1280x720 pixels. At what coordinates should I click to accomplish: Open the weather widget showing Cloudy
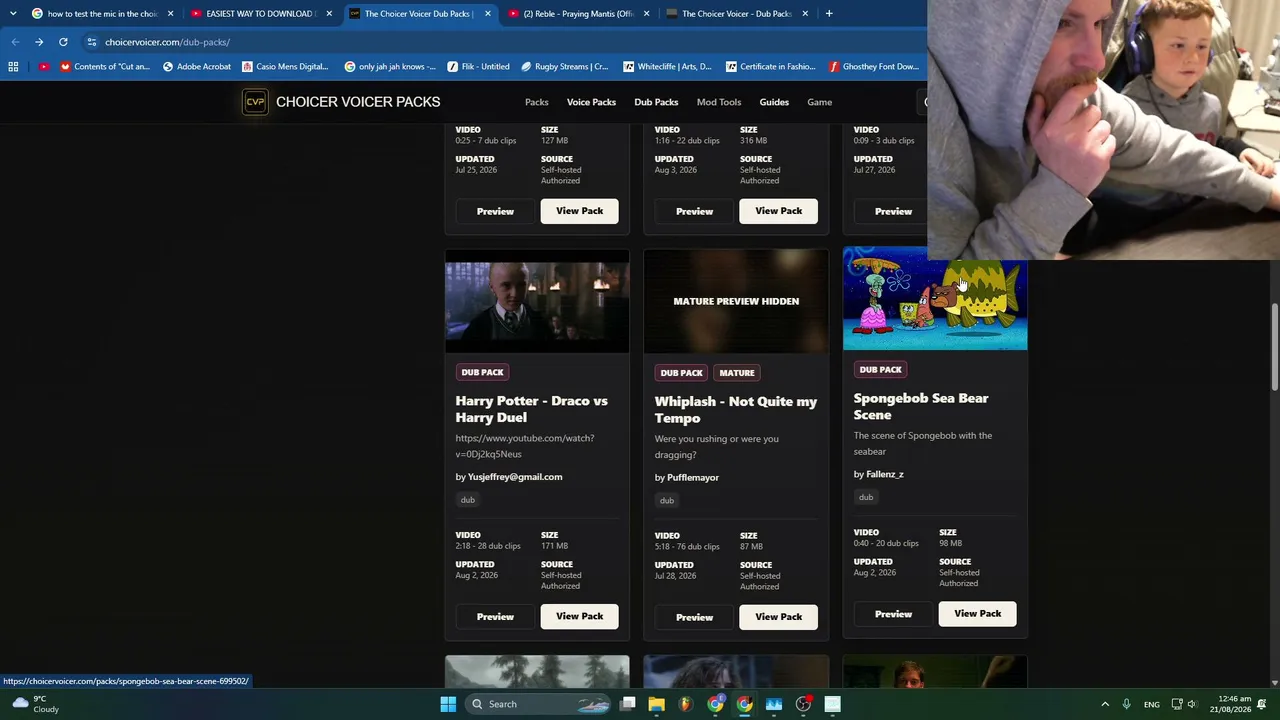(35, 704)
